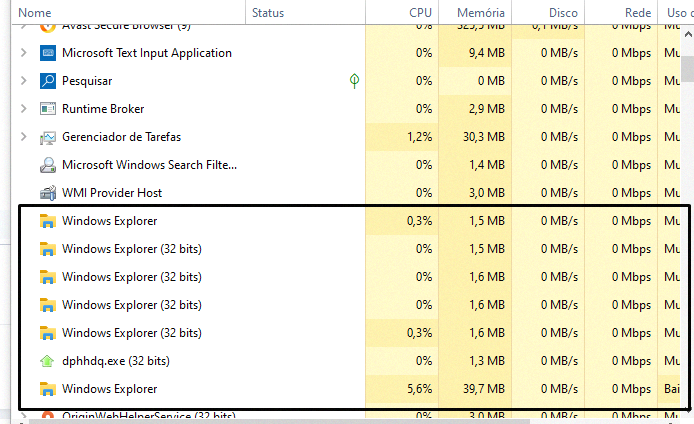The image size is (694, 424).
Task: Click the 39,7 MB memory value
Action: pos(484,389)
